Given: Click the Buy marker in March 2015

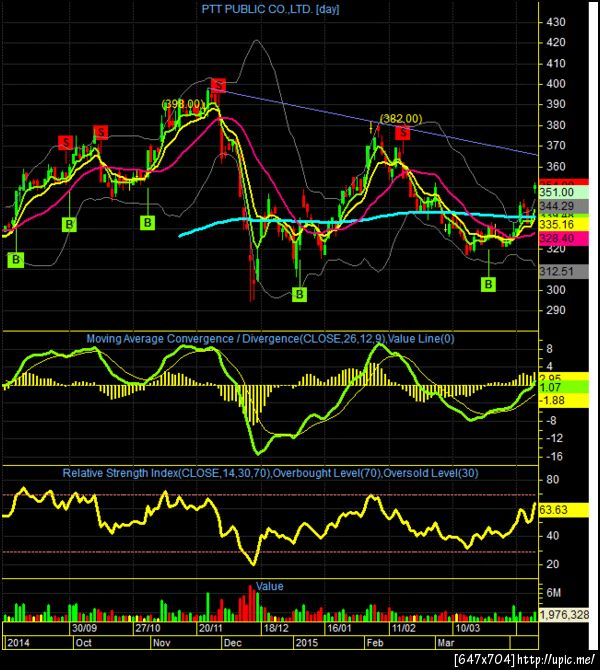Looking at the screenshot, I should (x=488, y=284).
